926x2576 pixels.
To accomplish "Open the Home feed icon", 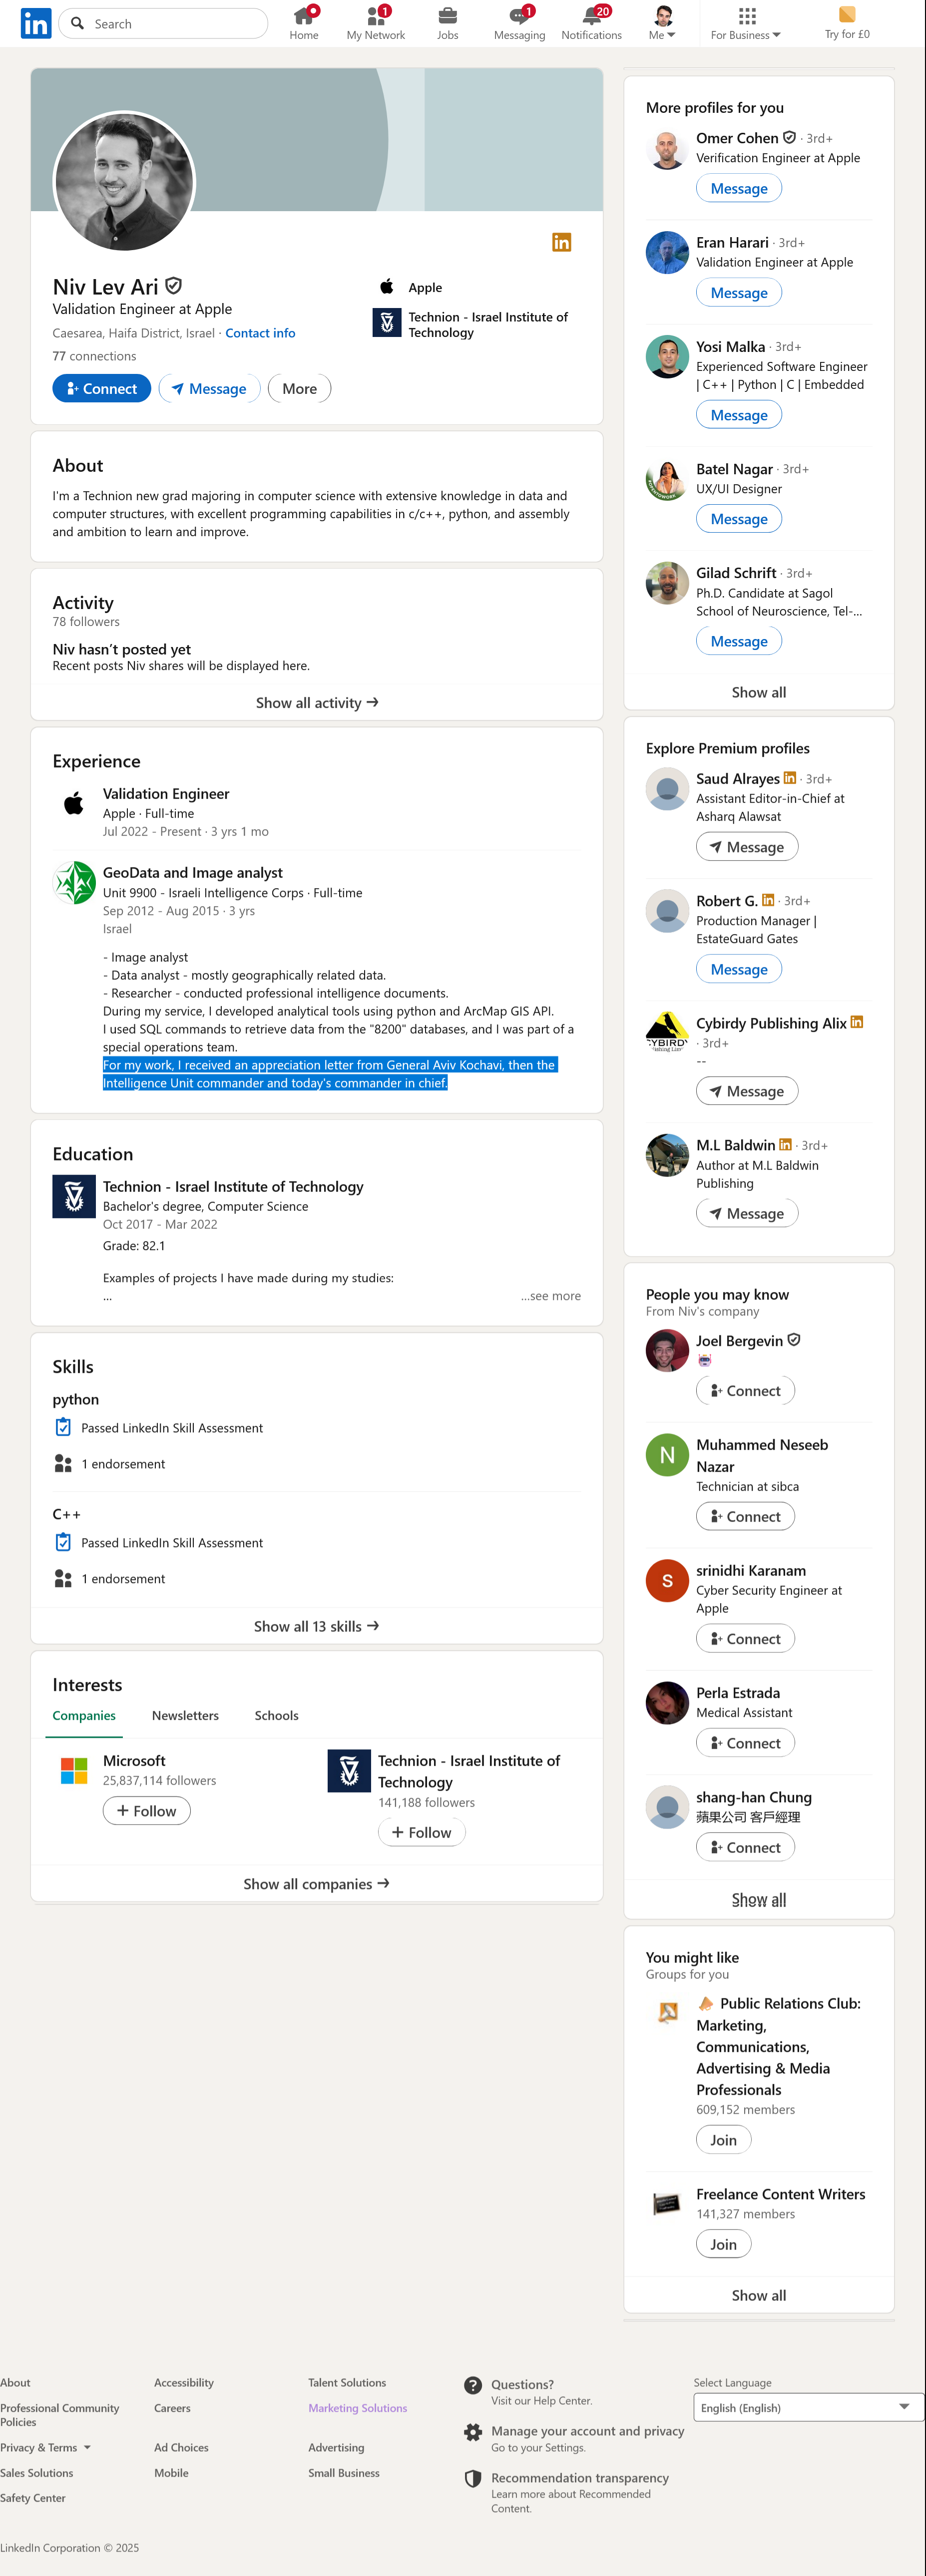I will pos(304,16).
